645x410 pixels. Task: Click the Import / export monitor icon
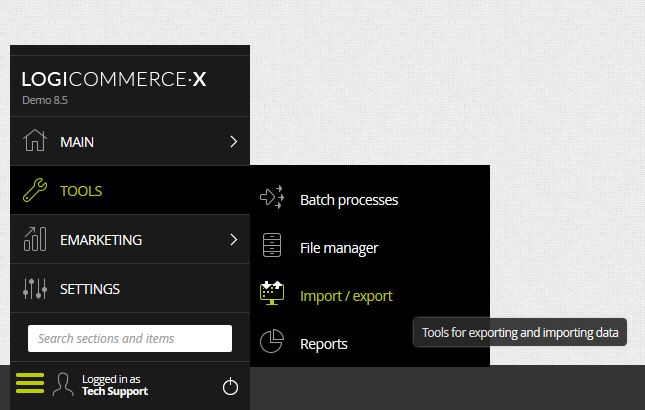click(272, 293)
